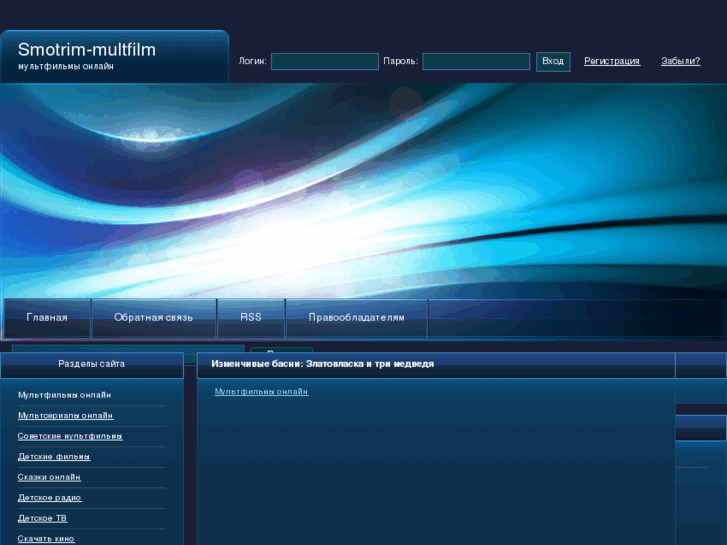
Task: Open the Обратная связь menu item
Action: [x=153, y=318]
